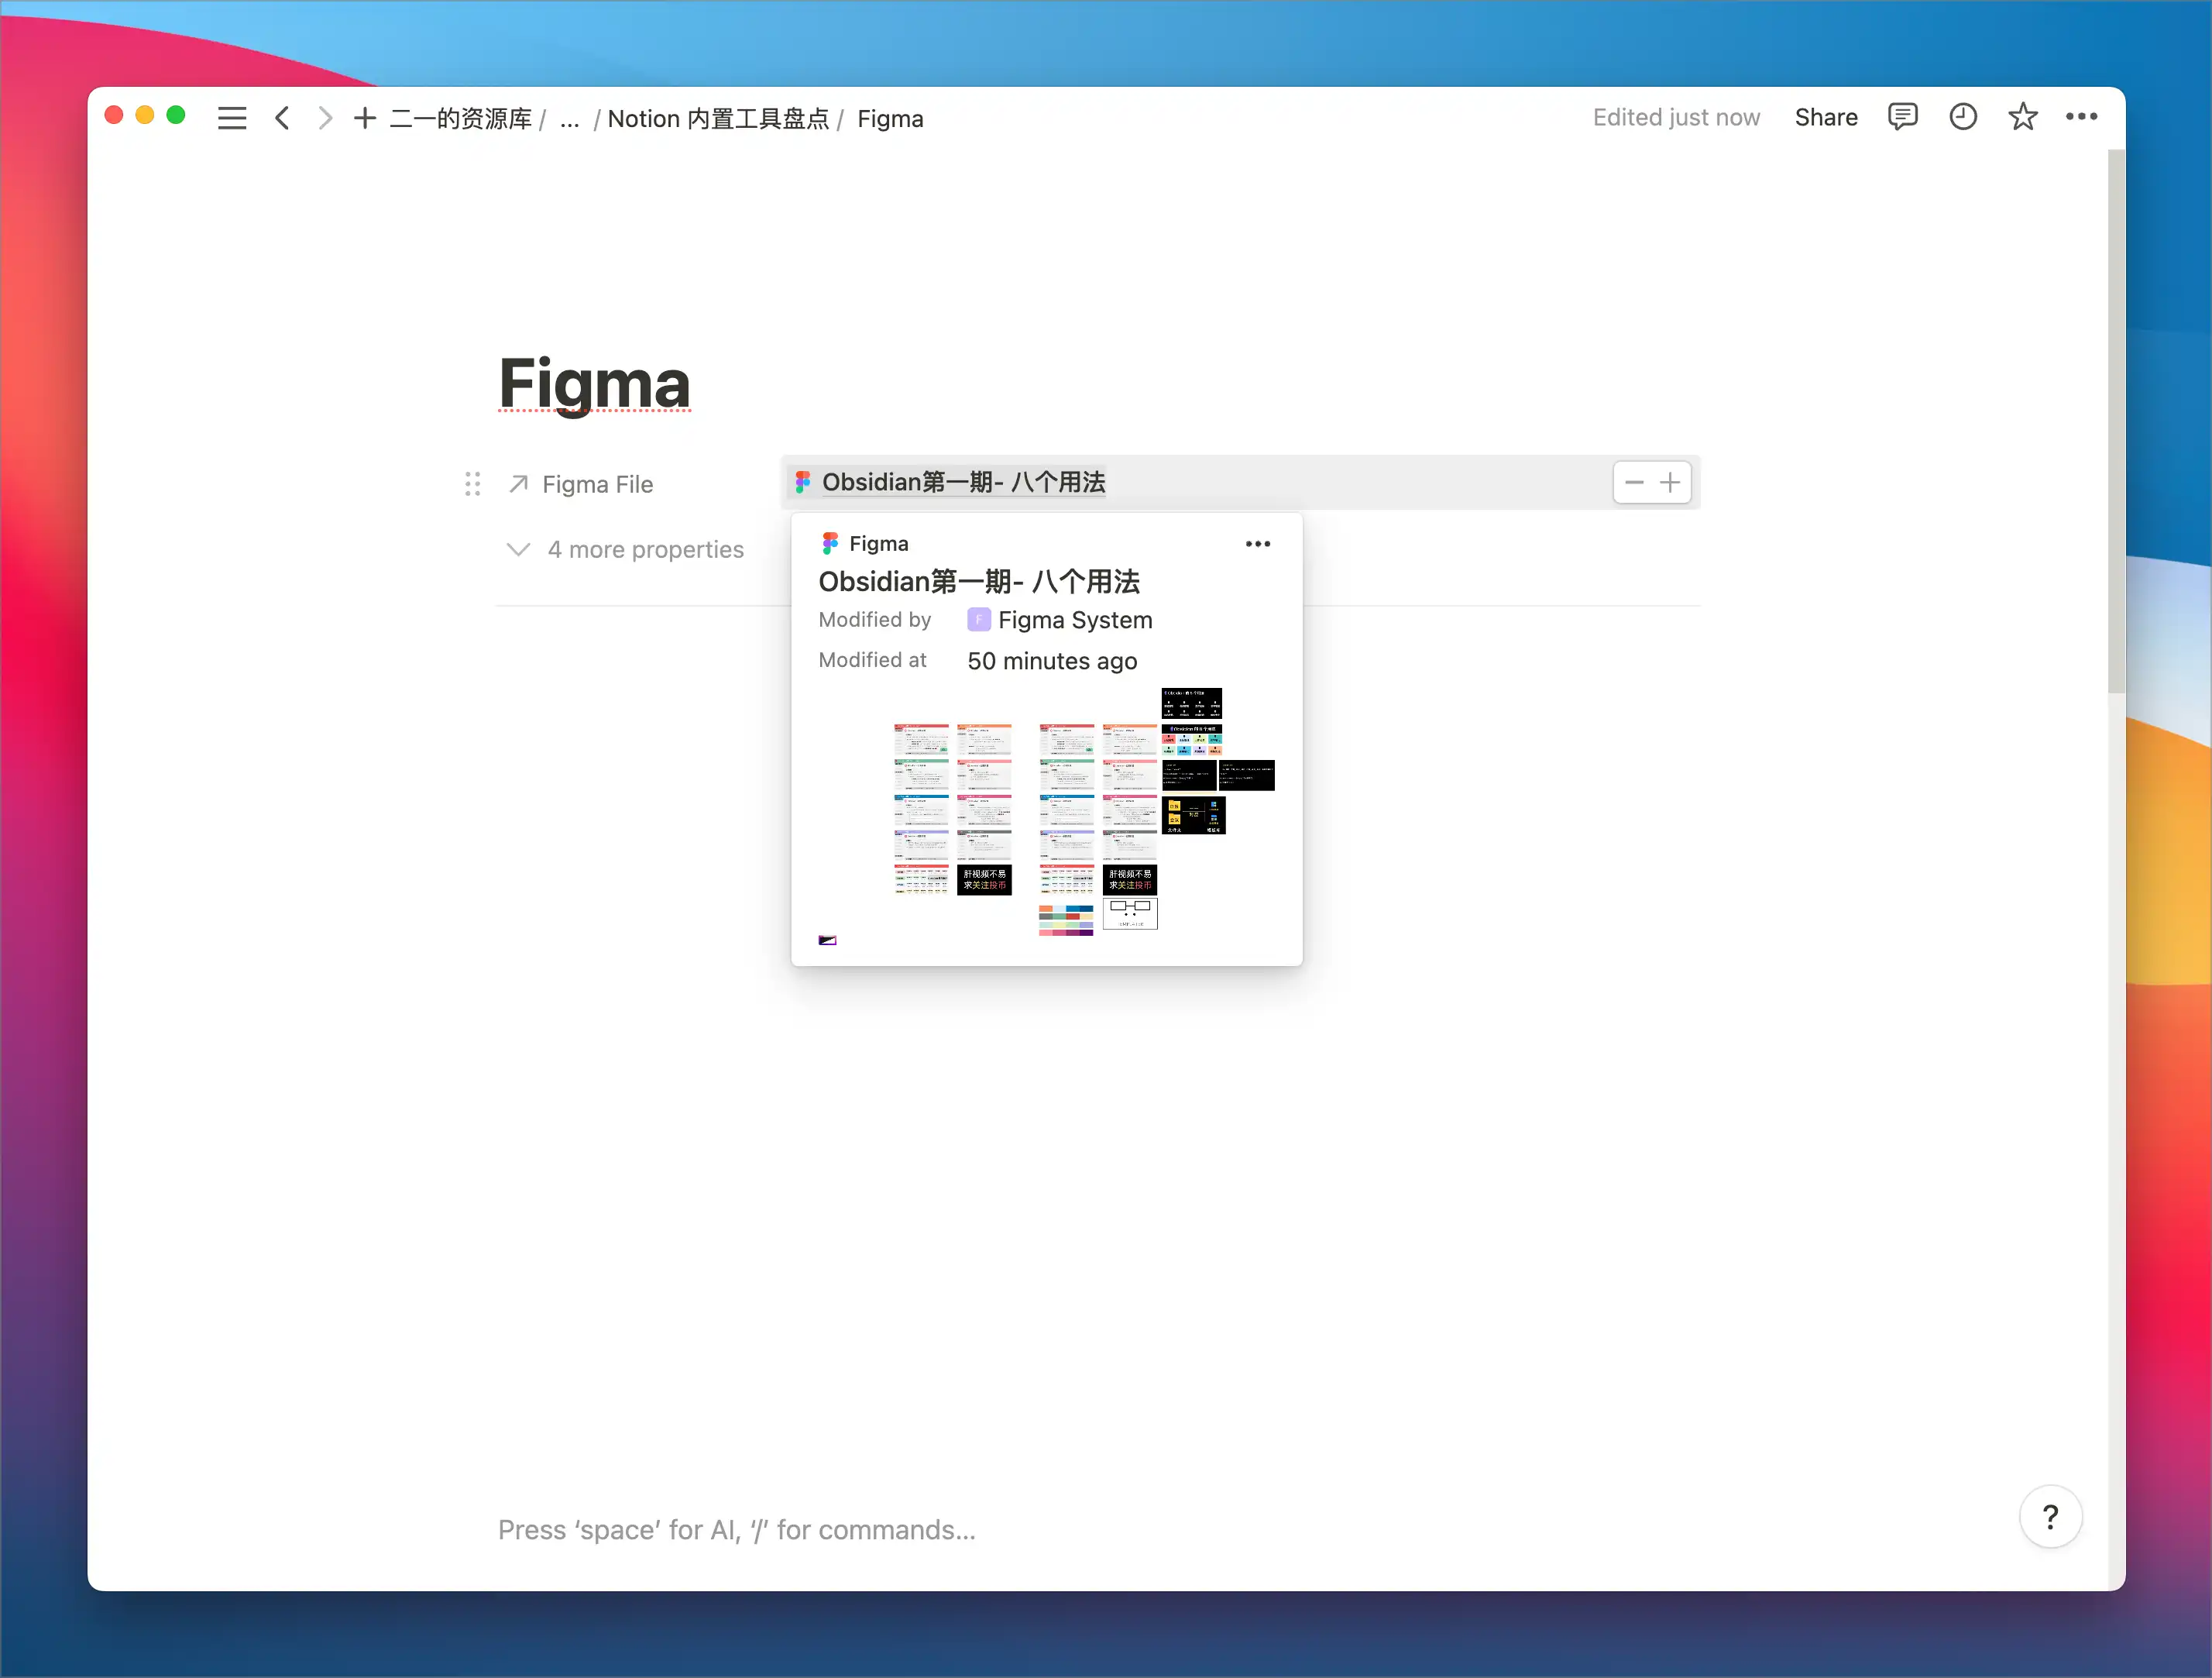Open the sidebar with the hamburger icon
The width and height of the screenshot is (2212, 1678).
click(232, 117)
